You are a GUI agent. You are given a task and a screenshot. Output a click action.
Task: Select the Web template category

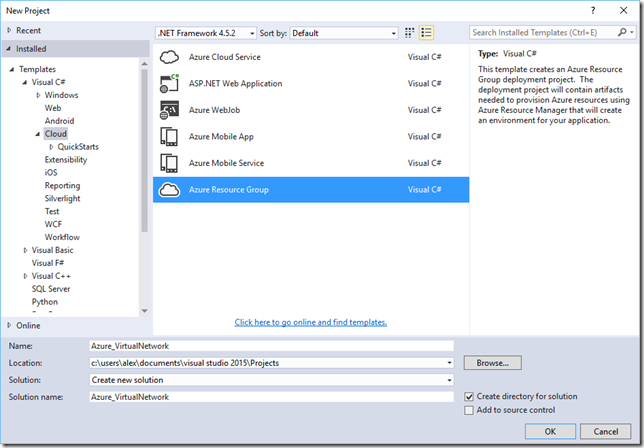point(53,108)
